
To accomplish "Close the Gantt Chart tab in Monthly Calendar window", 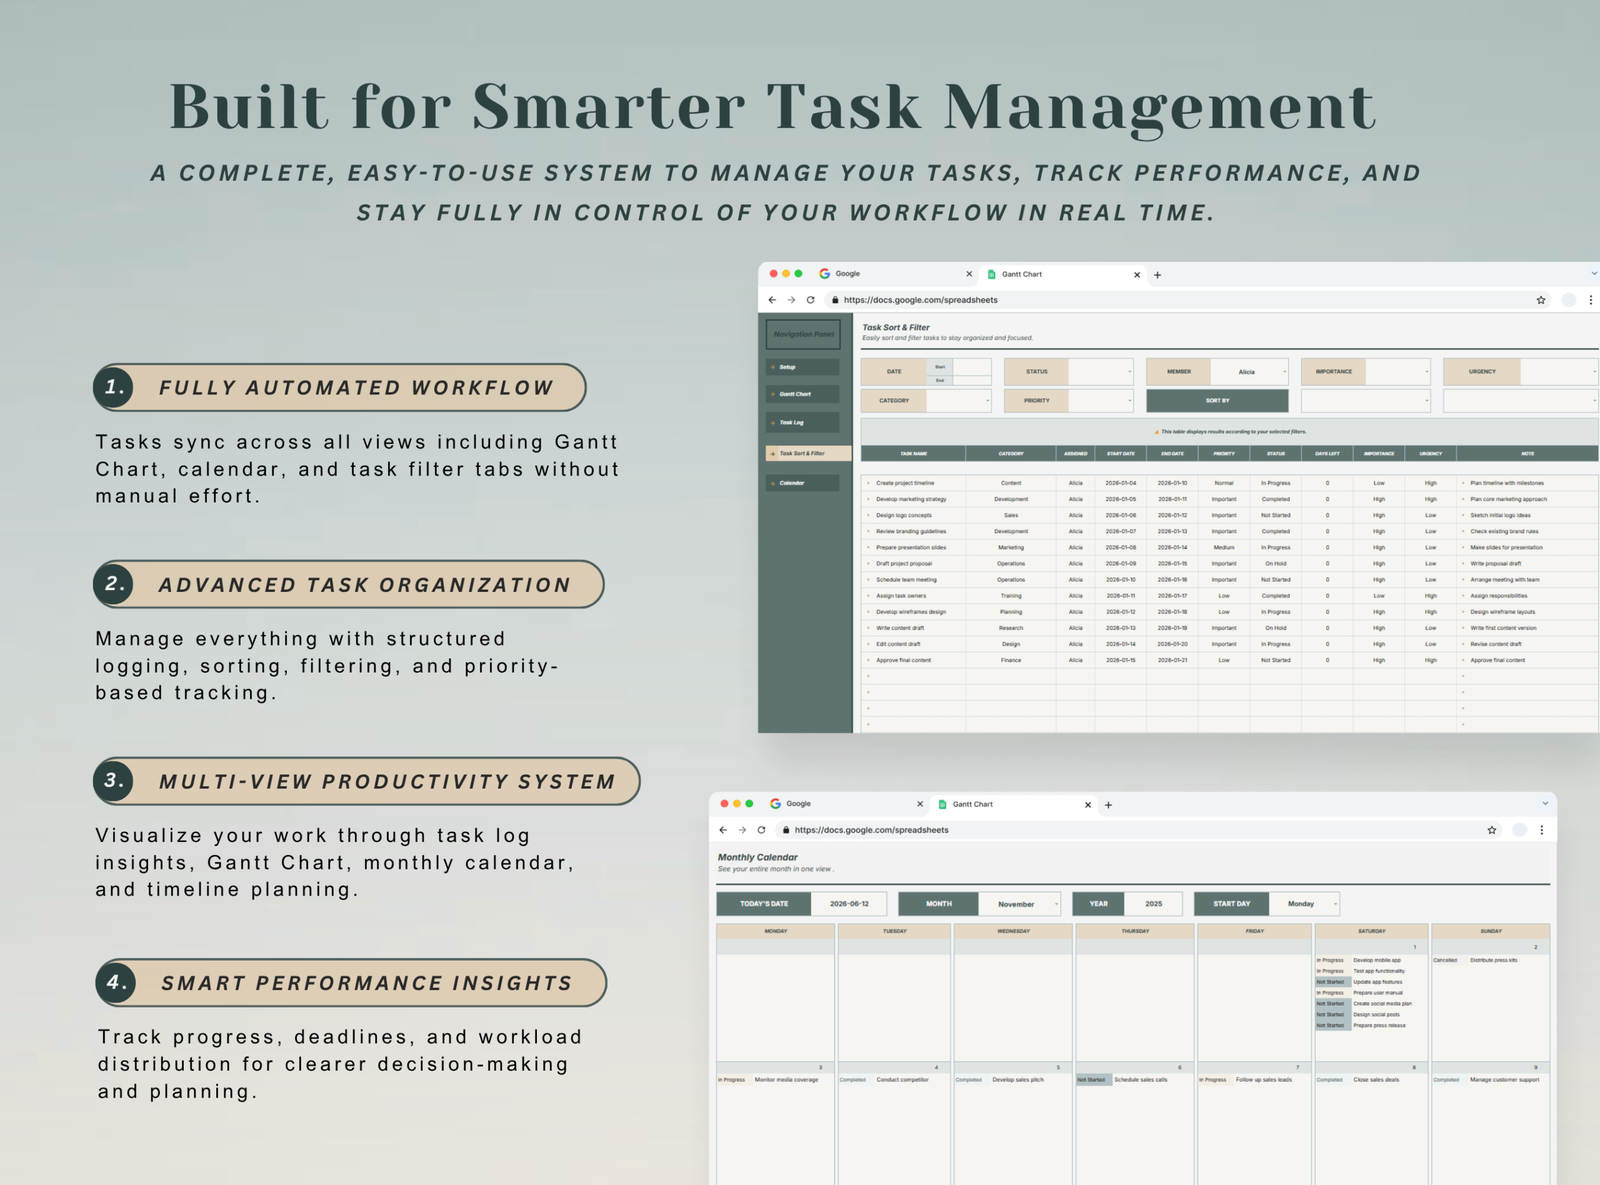I will click(x=1088, y=804).
